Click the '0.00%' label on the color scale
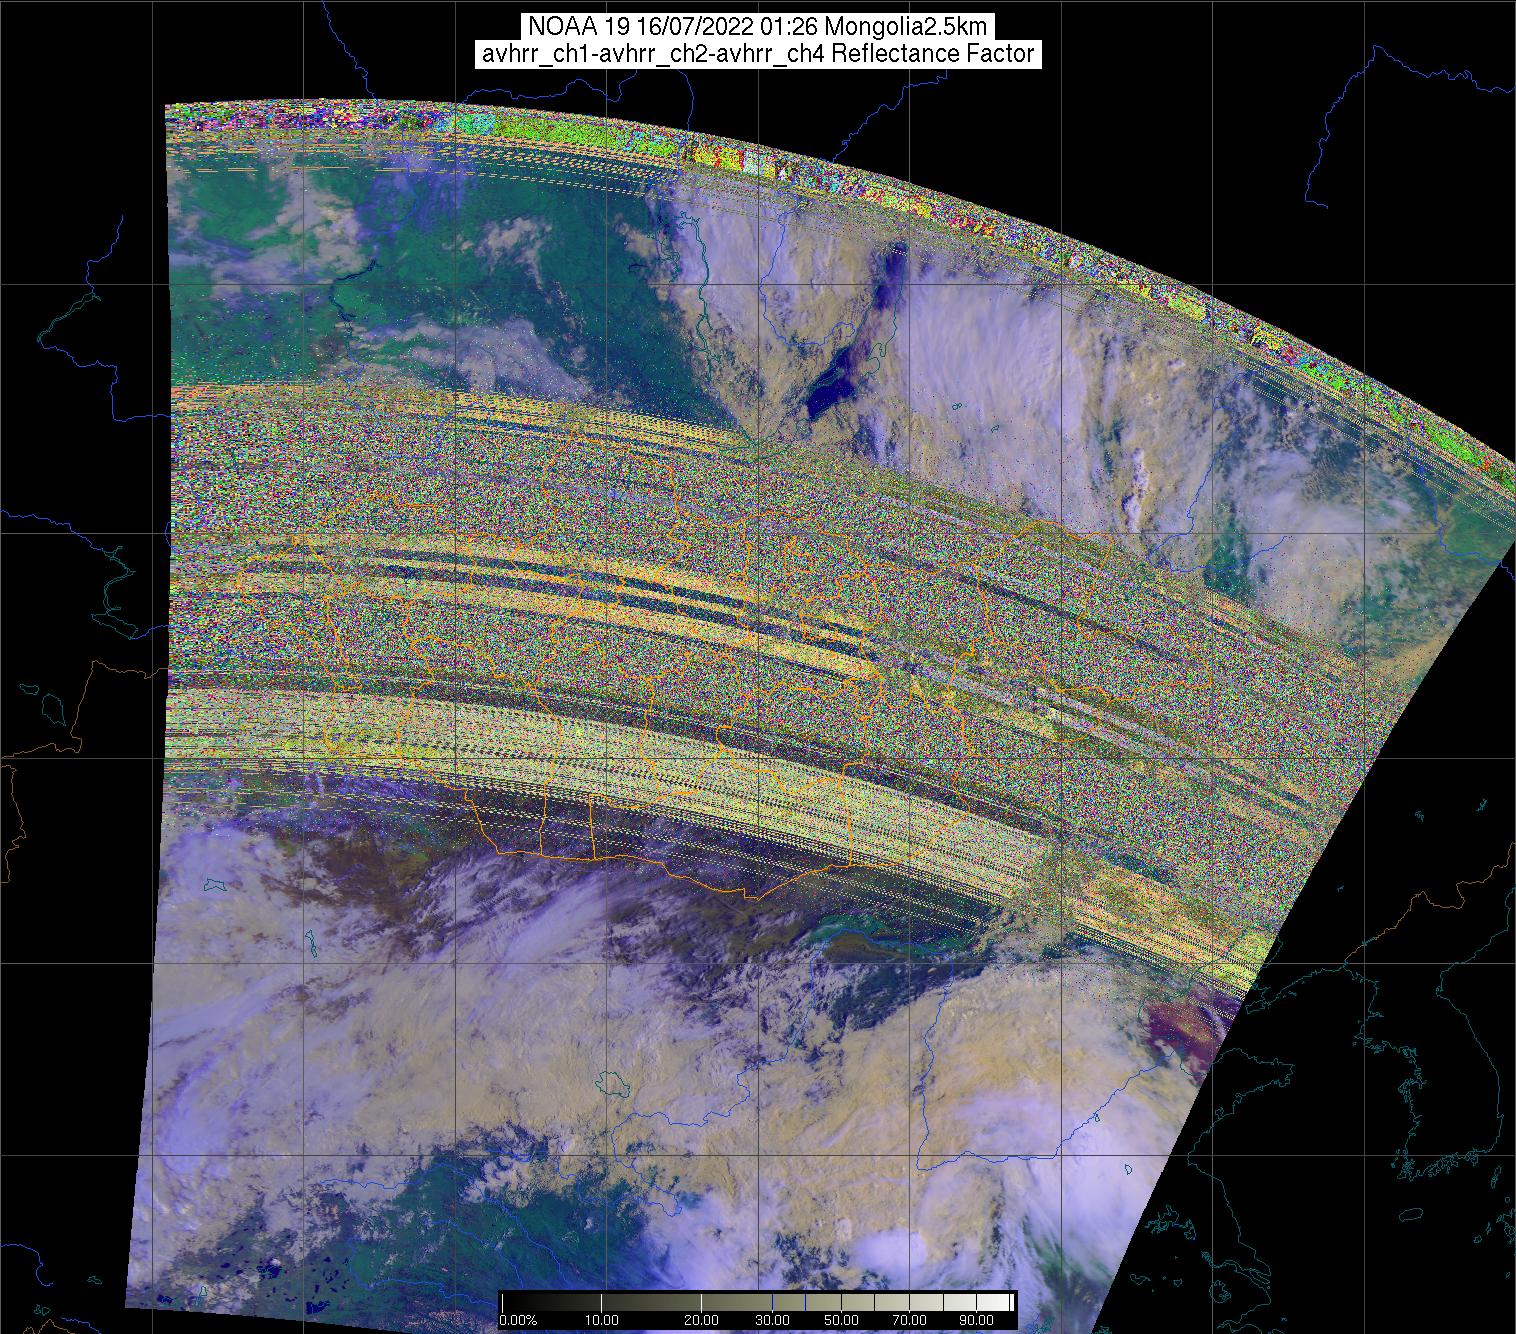 (518, 1321)
